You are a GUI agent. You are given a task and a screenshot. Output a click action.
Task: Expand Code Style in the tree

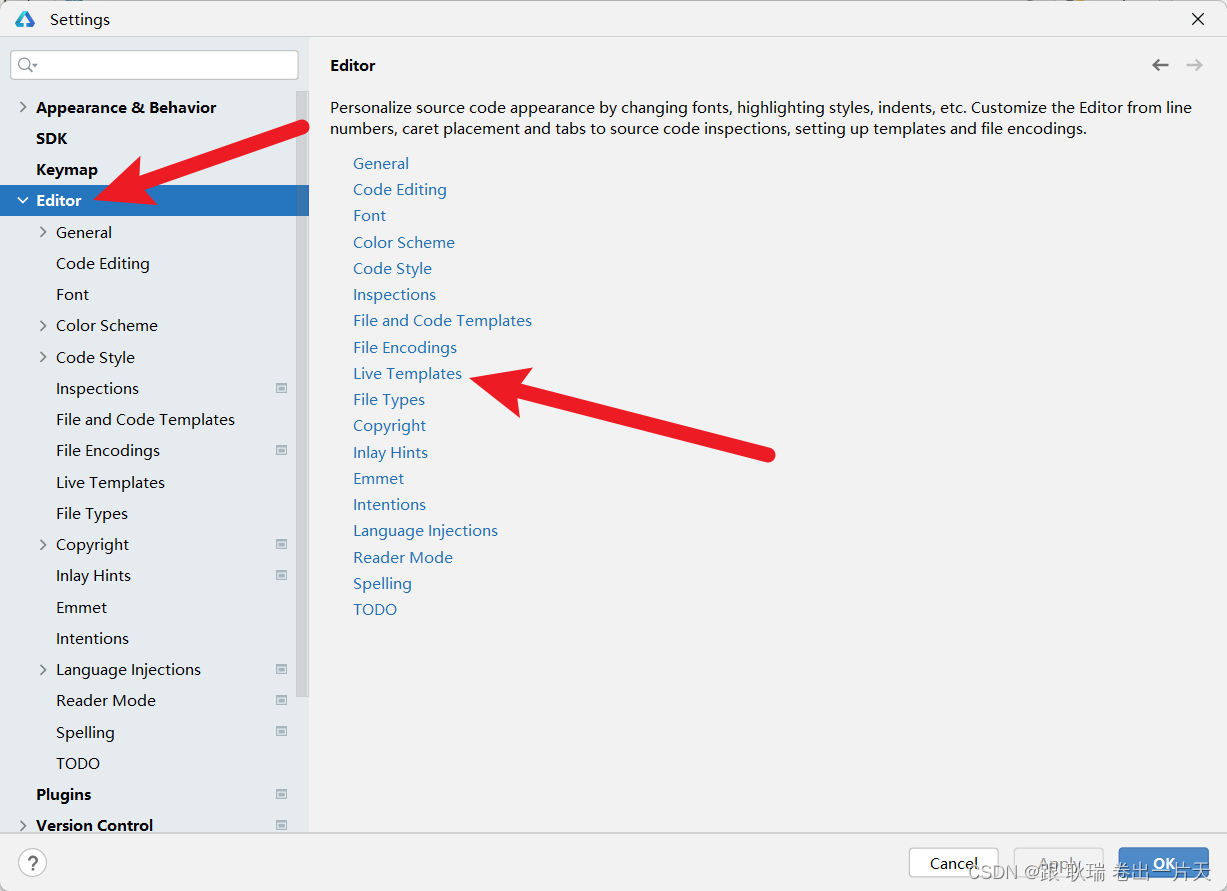click(43, 357)
